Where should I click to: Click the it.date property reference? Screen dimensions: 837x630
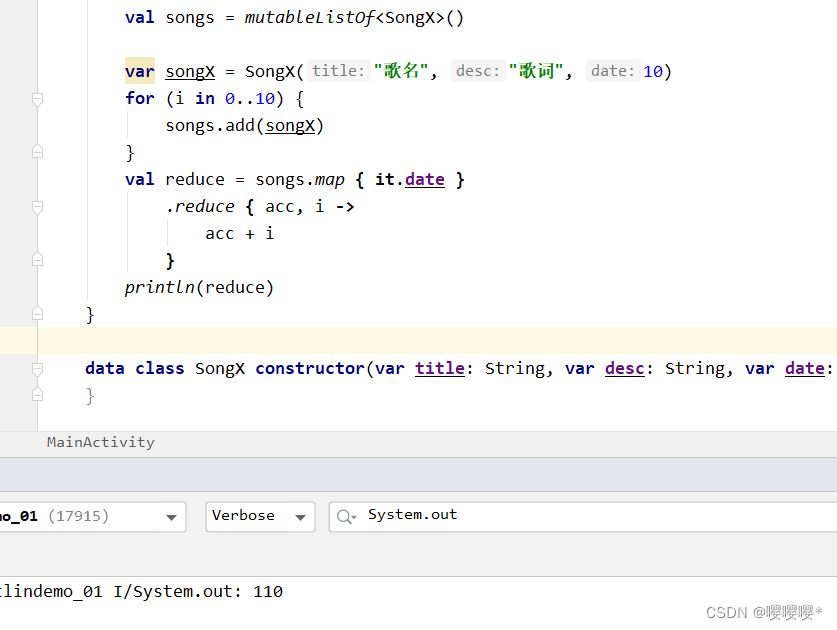click(409, 179)
